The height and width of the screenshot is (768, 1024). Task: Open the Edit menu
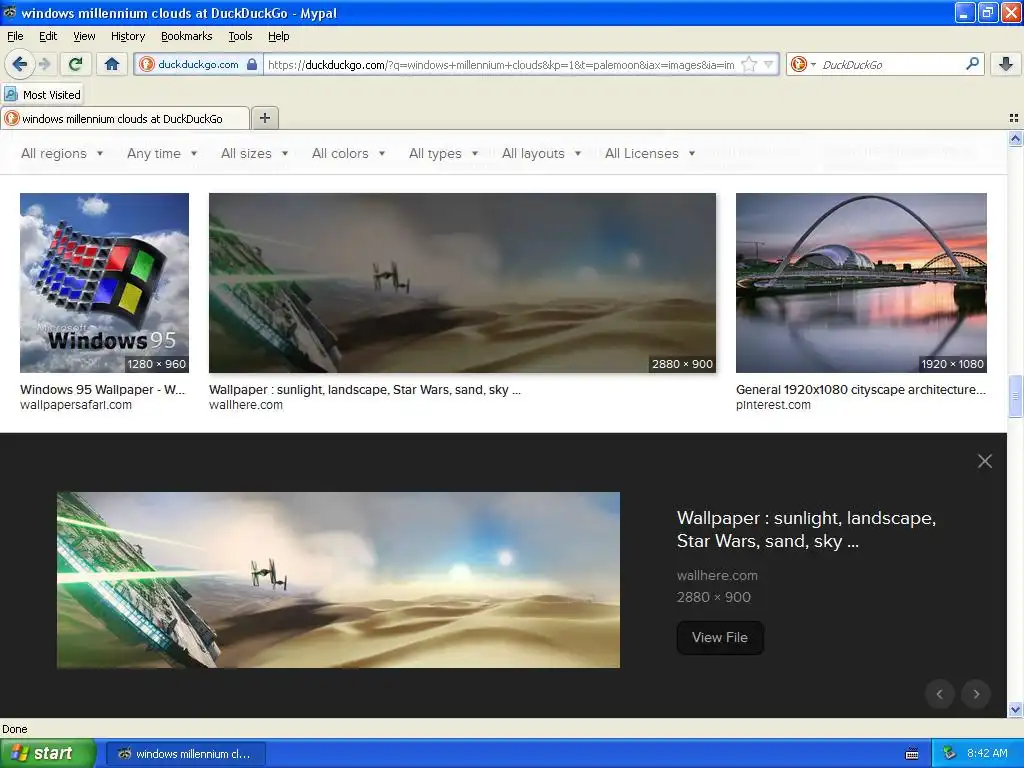point(48,36)
